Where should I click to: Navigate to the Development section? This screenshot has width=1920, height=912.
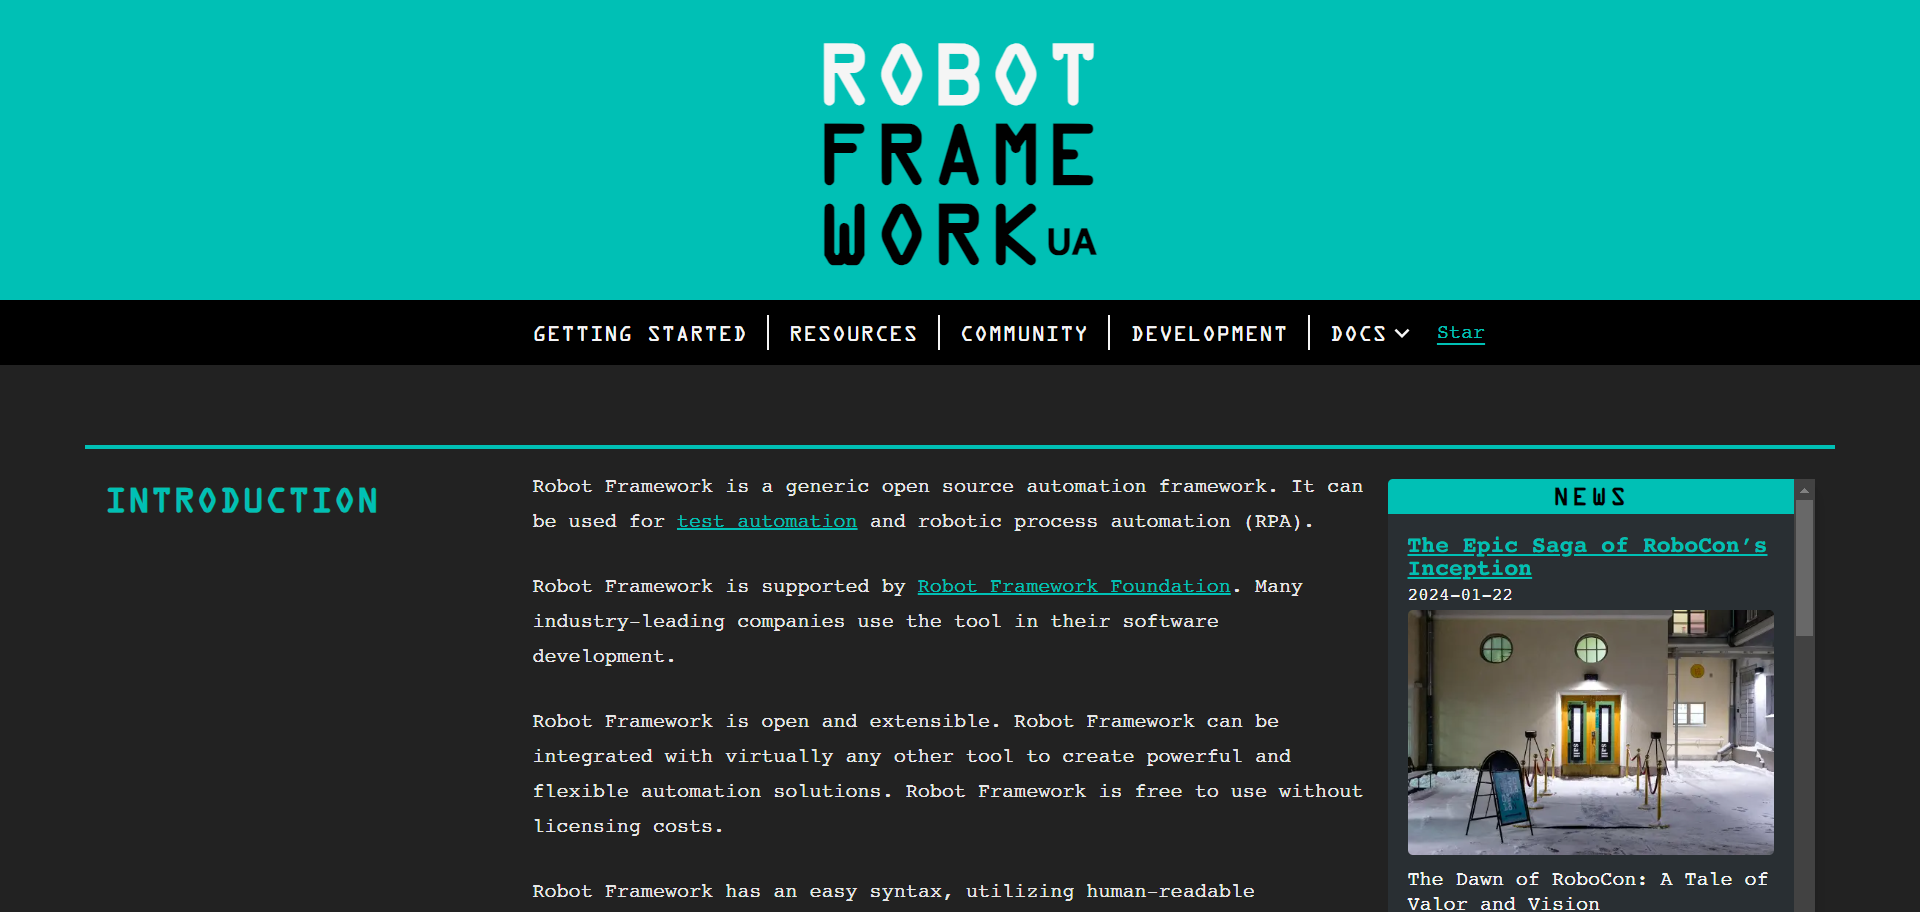point(1209,333)
